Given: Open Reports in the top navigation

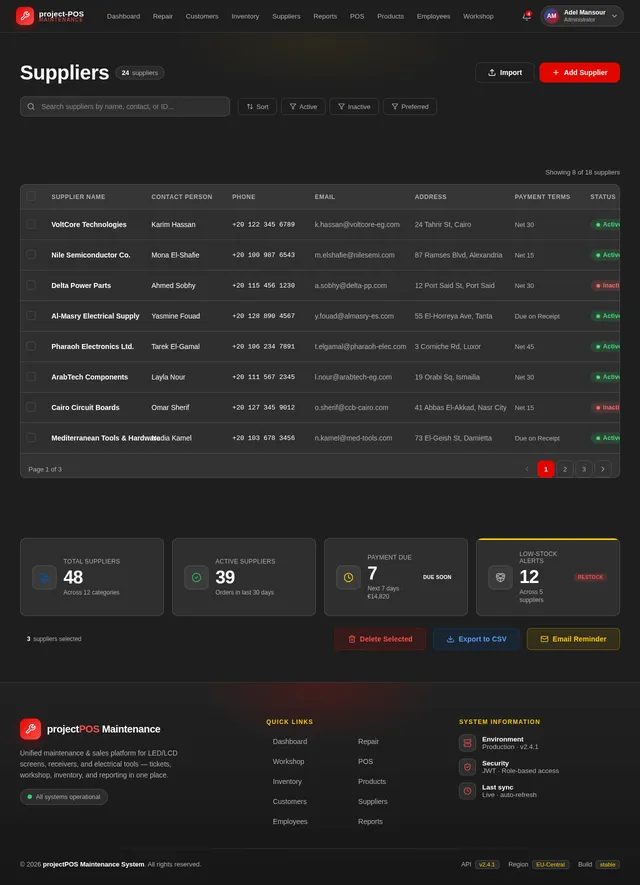Looking at the screenshot, I should pyautogui.click(x=325, y=16).
